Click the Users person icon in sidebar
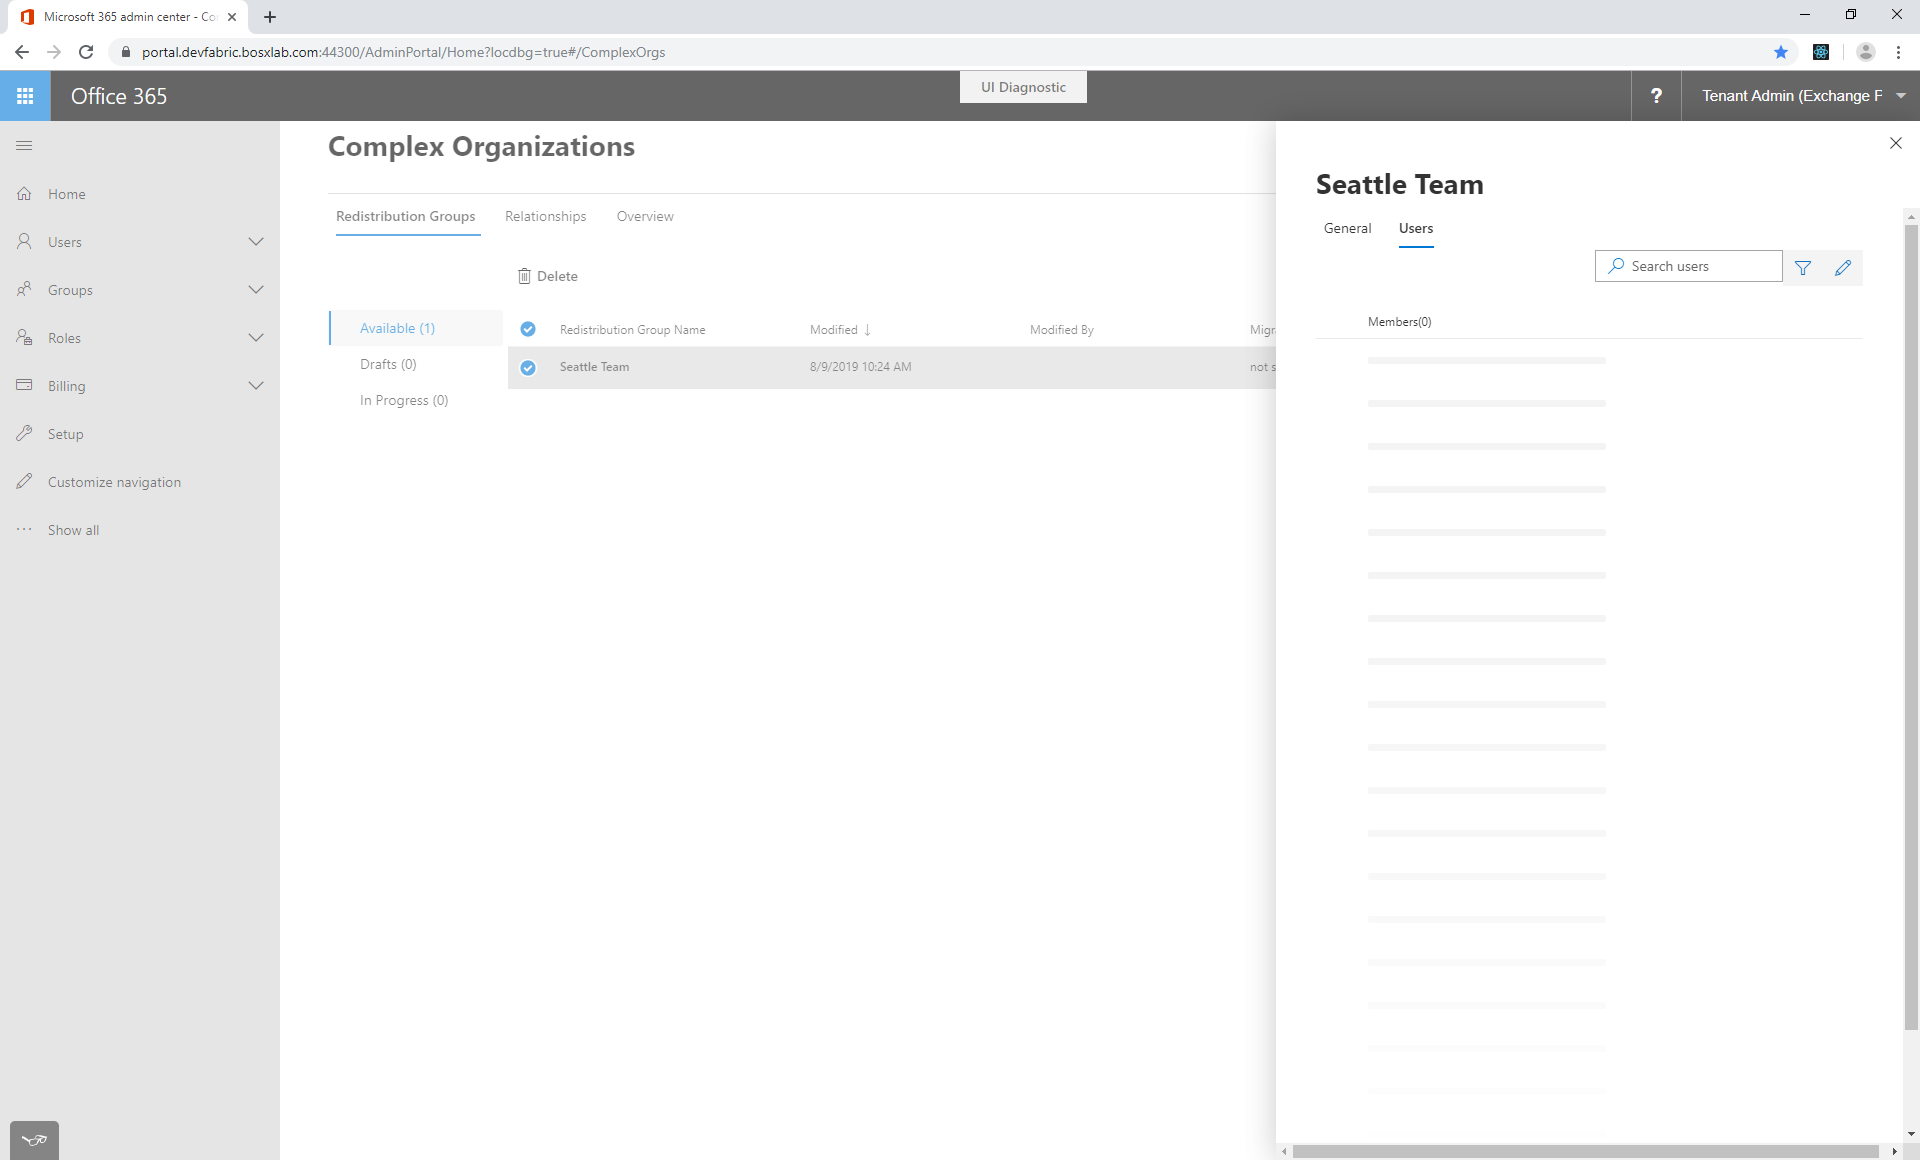1920x1160 pixels. 24,242
